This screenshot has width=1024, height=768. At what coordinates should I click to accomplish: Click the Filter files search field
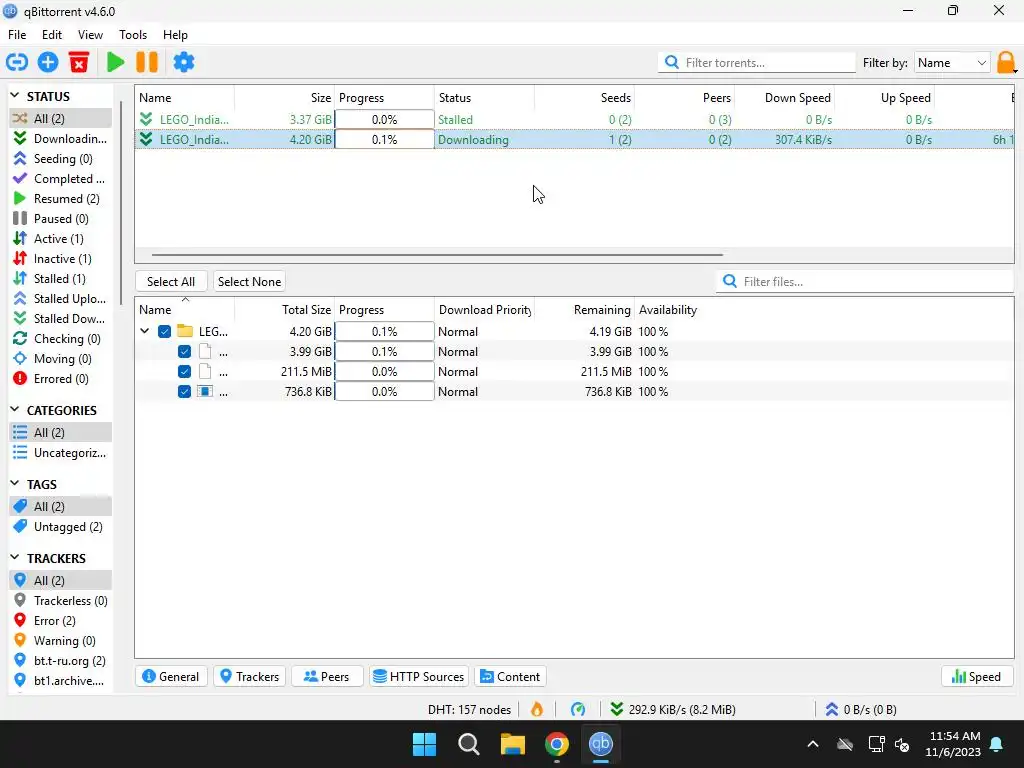[x=865, y=281]
